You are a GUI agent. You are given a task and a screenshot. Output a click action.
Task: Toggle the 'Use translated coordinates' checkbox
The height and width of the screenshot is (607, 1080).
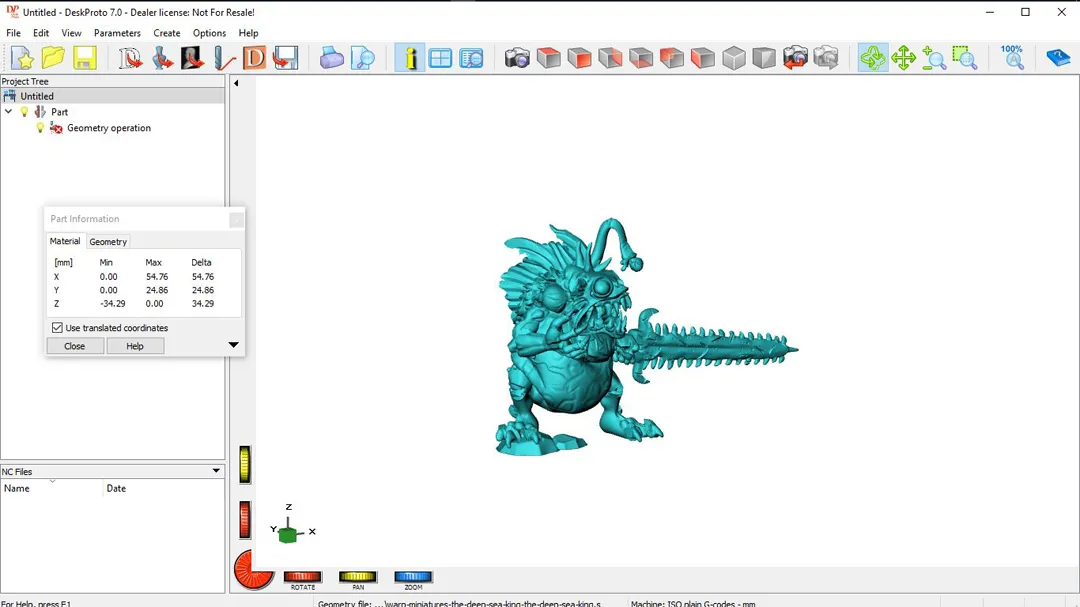57,328
